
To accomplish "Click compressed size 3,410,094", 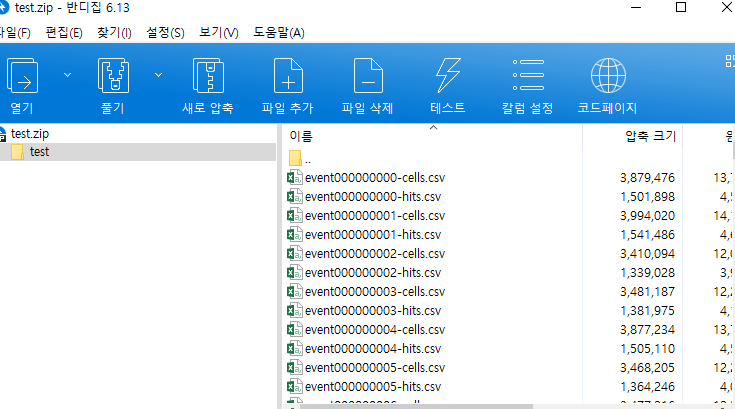I will (x=647, y=254).
